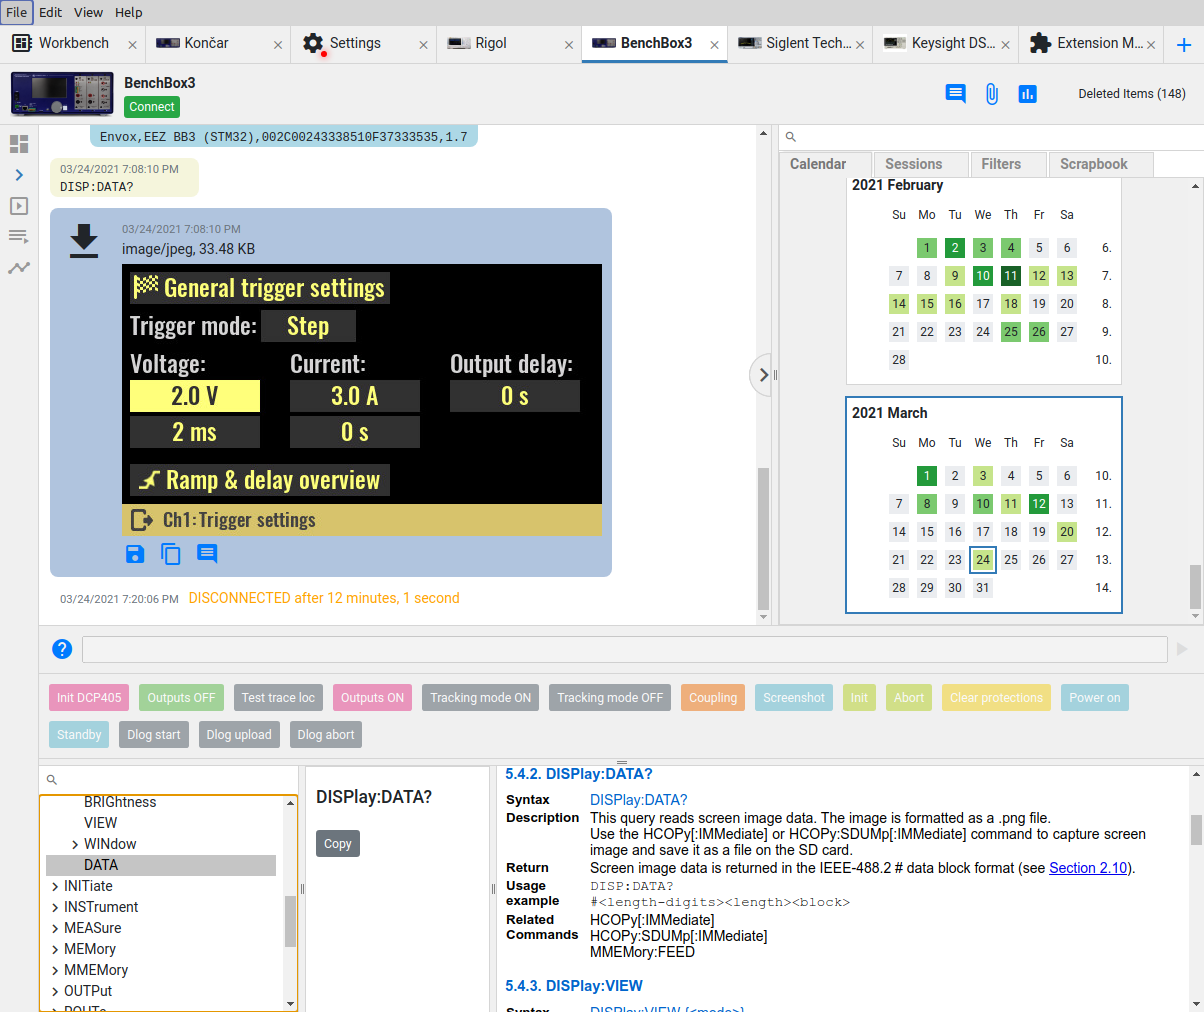
Task: Open the Edit menu
Action: [51, 12]
